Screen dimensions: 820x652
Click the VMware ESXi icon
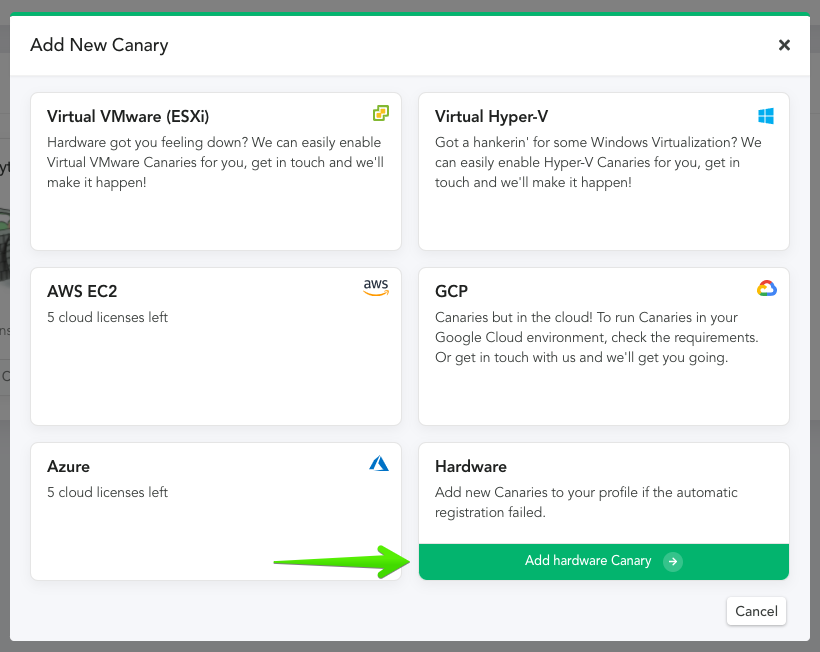tap(380, 114)
